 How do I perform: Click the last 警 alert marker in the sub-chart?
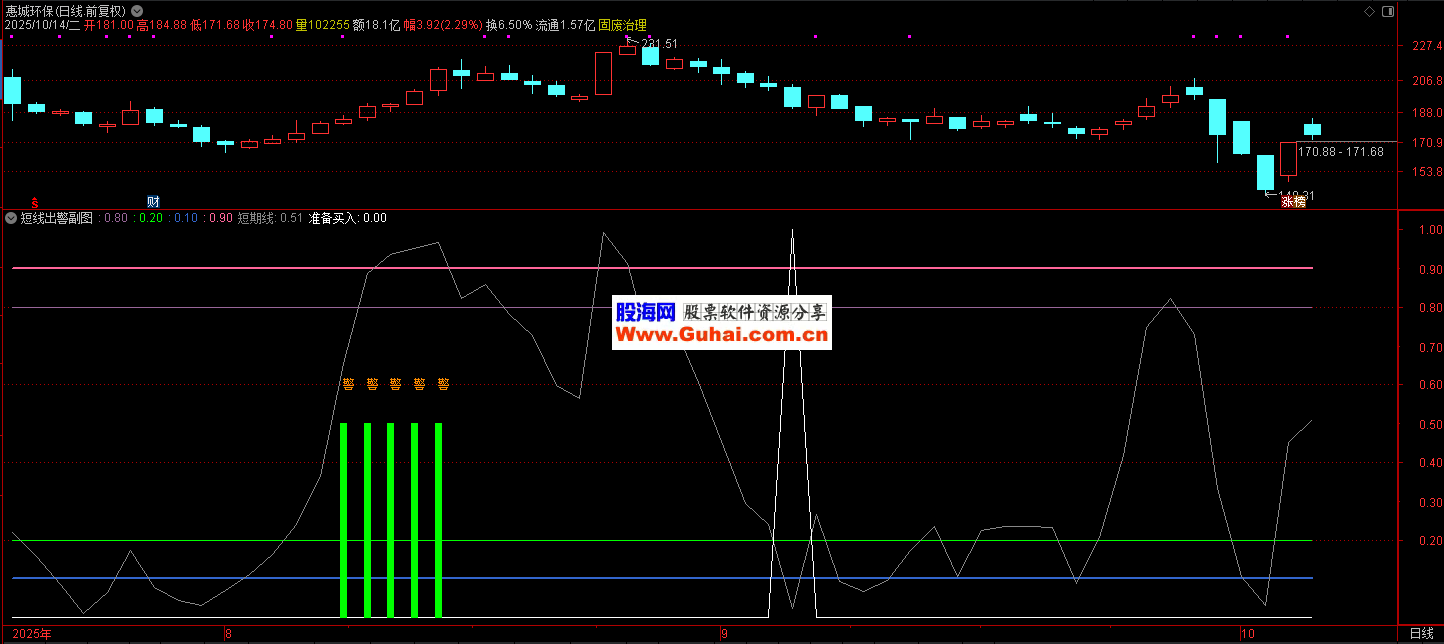tap(443, 383)
